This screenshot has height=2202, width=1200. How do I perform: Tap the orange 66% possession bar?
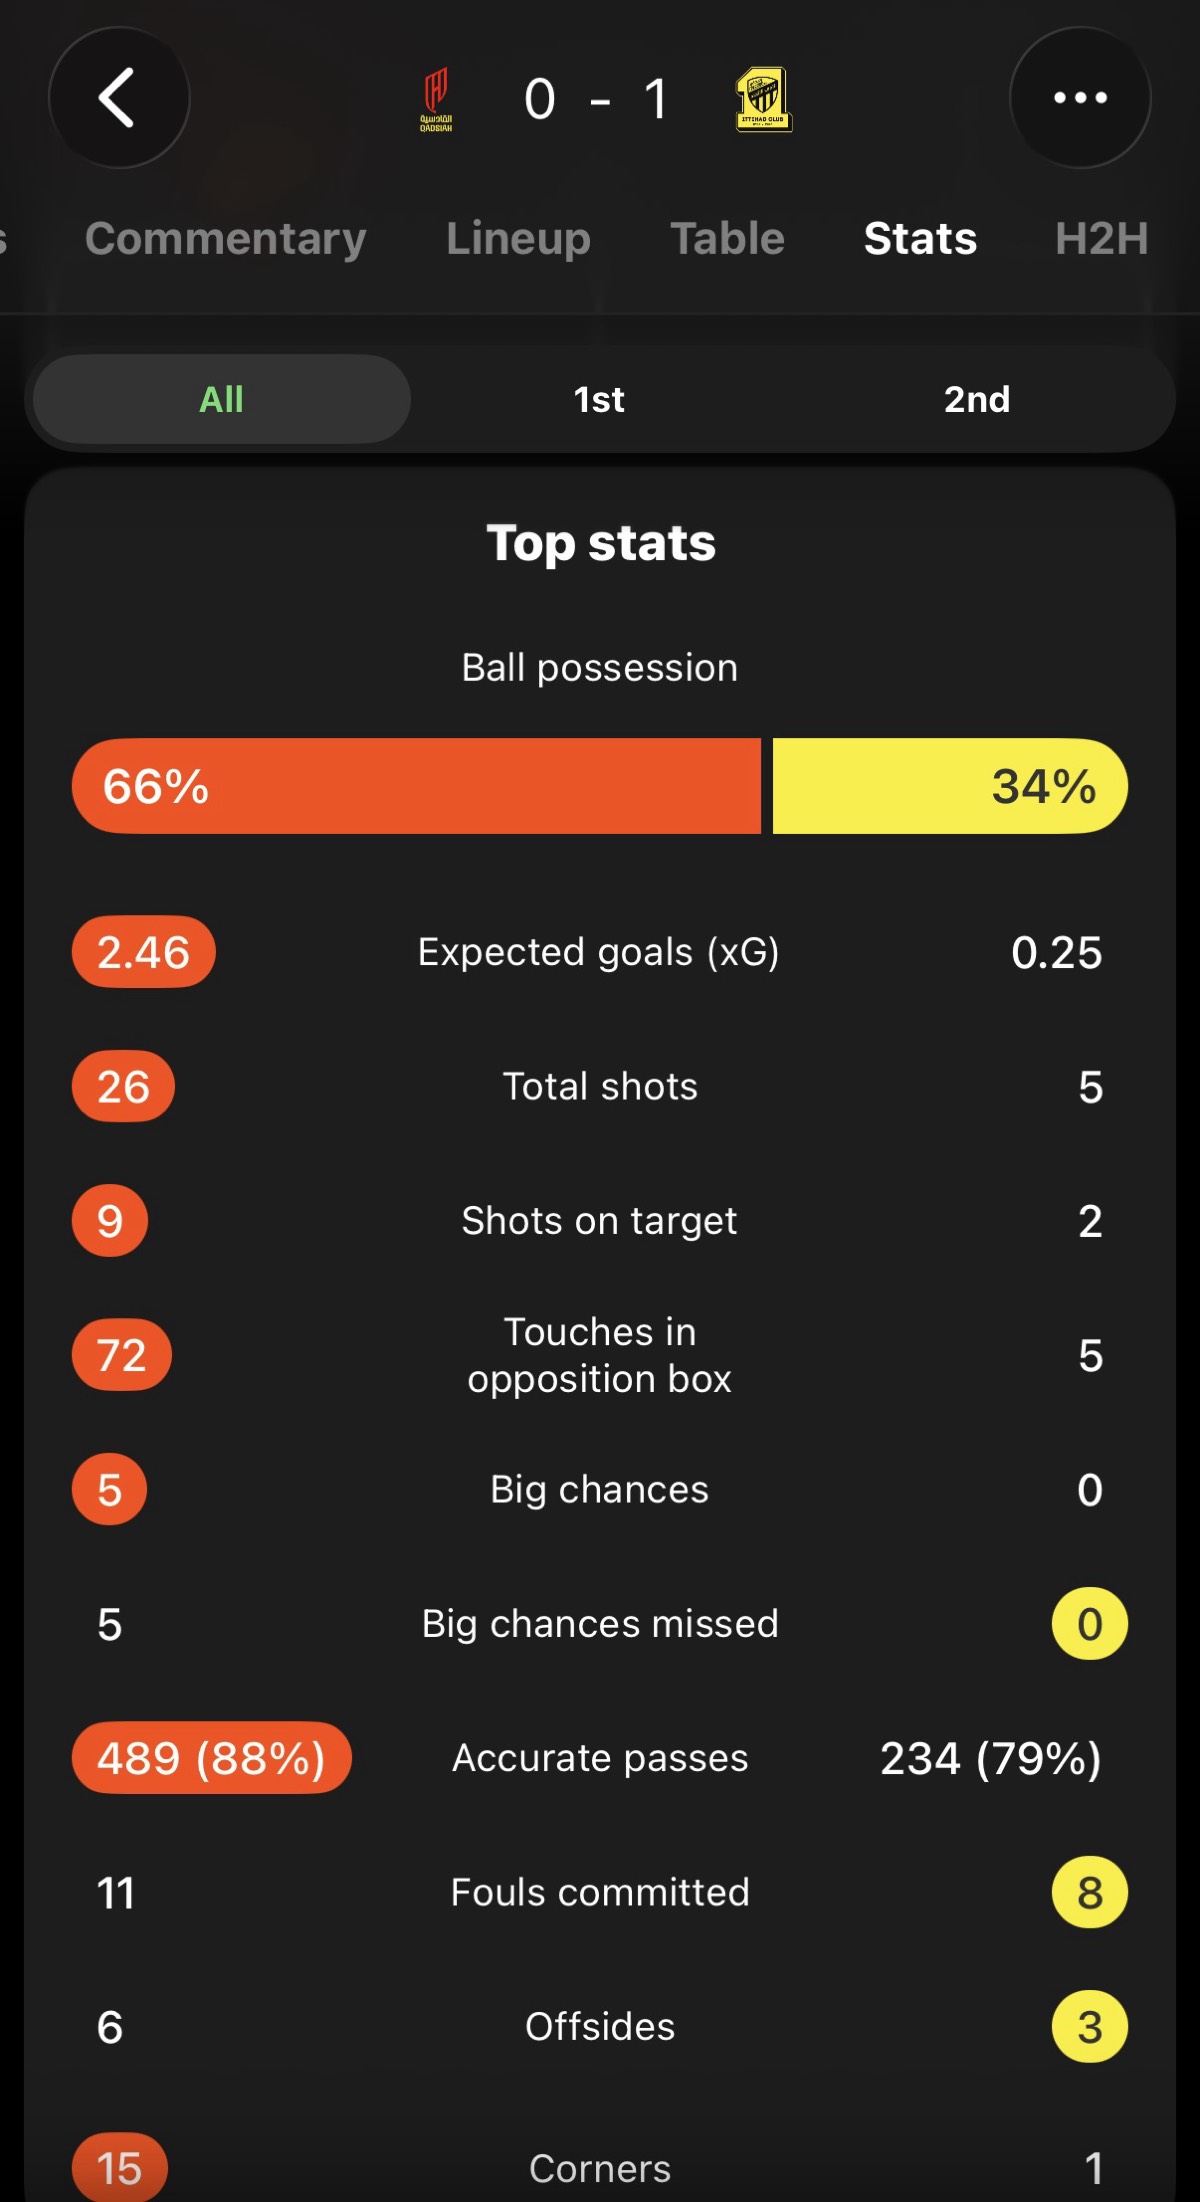click(416, 786)
